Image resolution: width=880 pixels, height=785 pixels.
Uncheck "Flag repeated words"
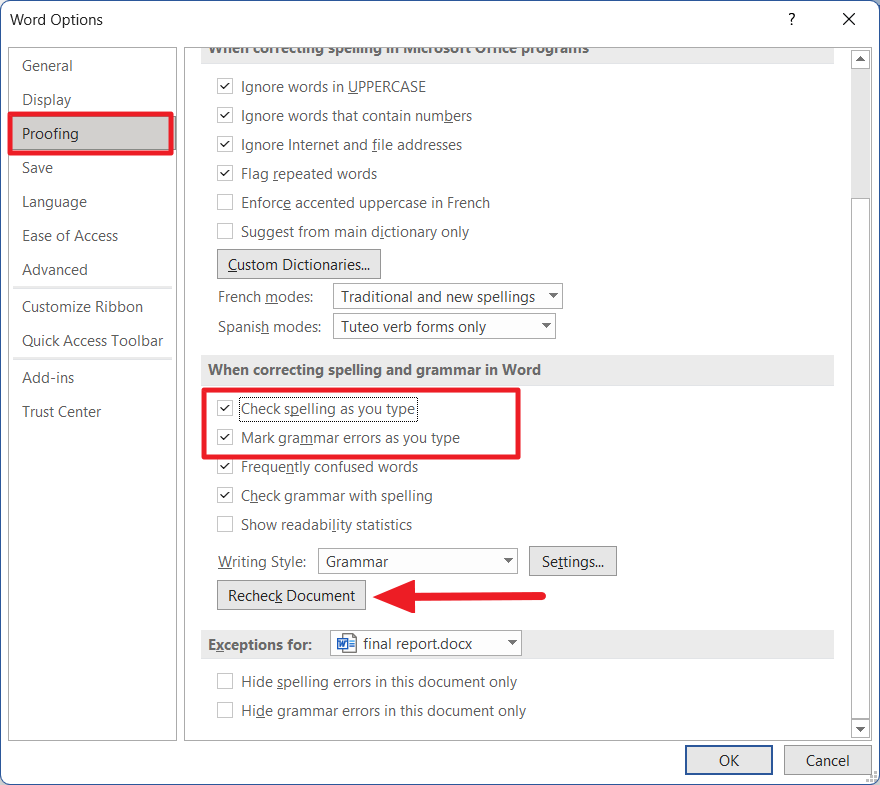pyautogui.click(x=225, y=173)
